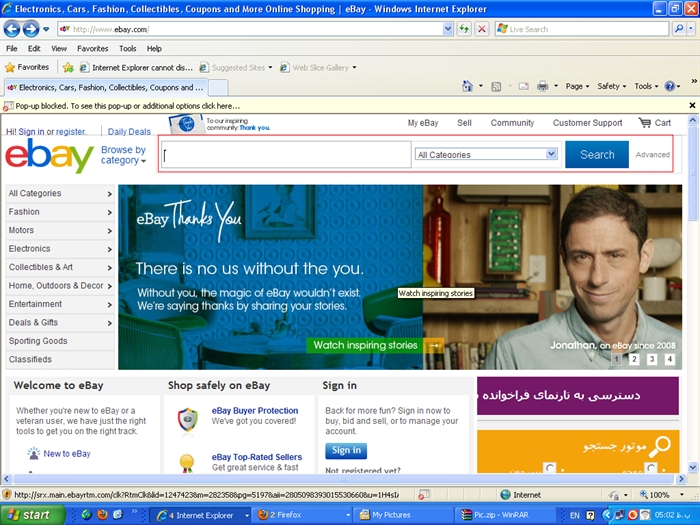Click into the eBay search text field
This screenshot has width=700, height=525.
pyautogui.click(x=286, y=154)
